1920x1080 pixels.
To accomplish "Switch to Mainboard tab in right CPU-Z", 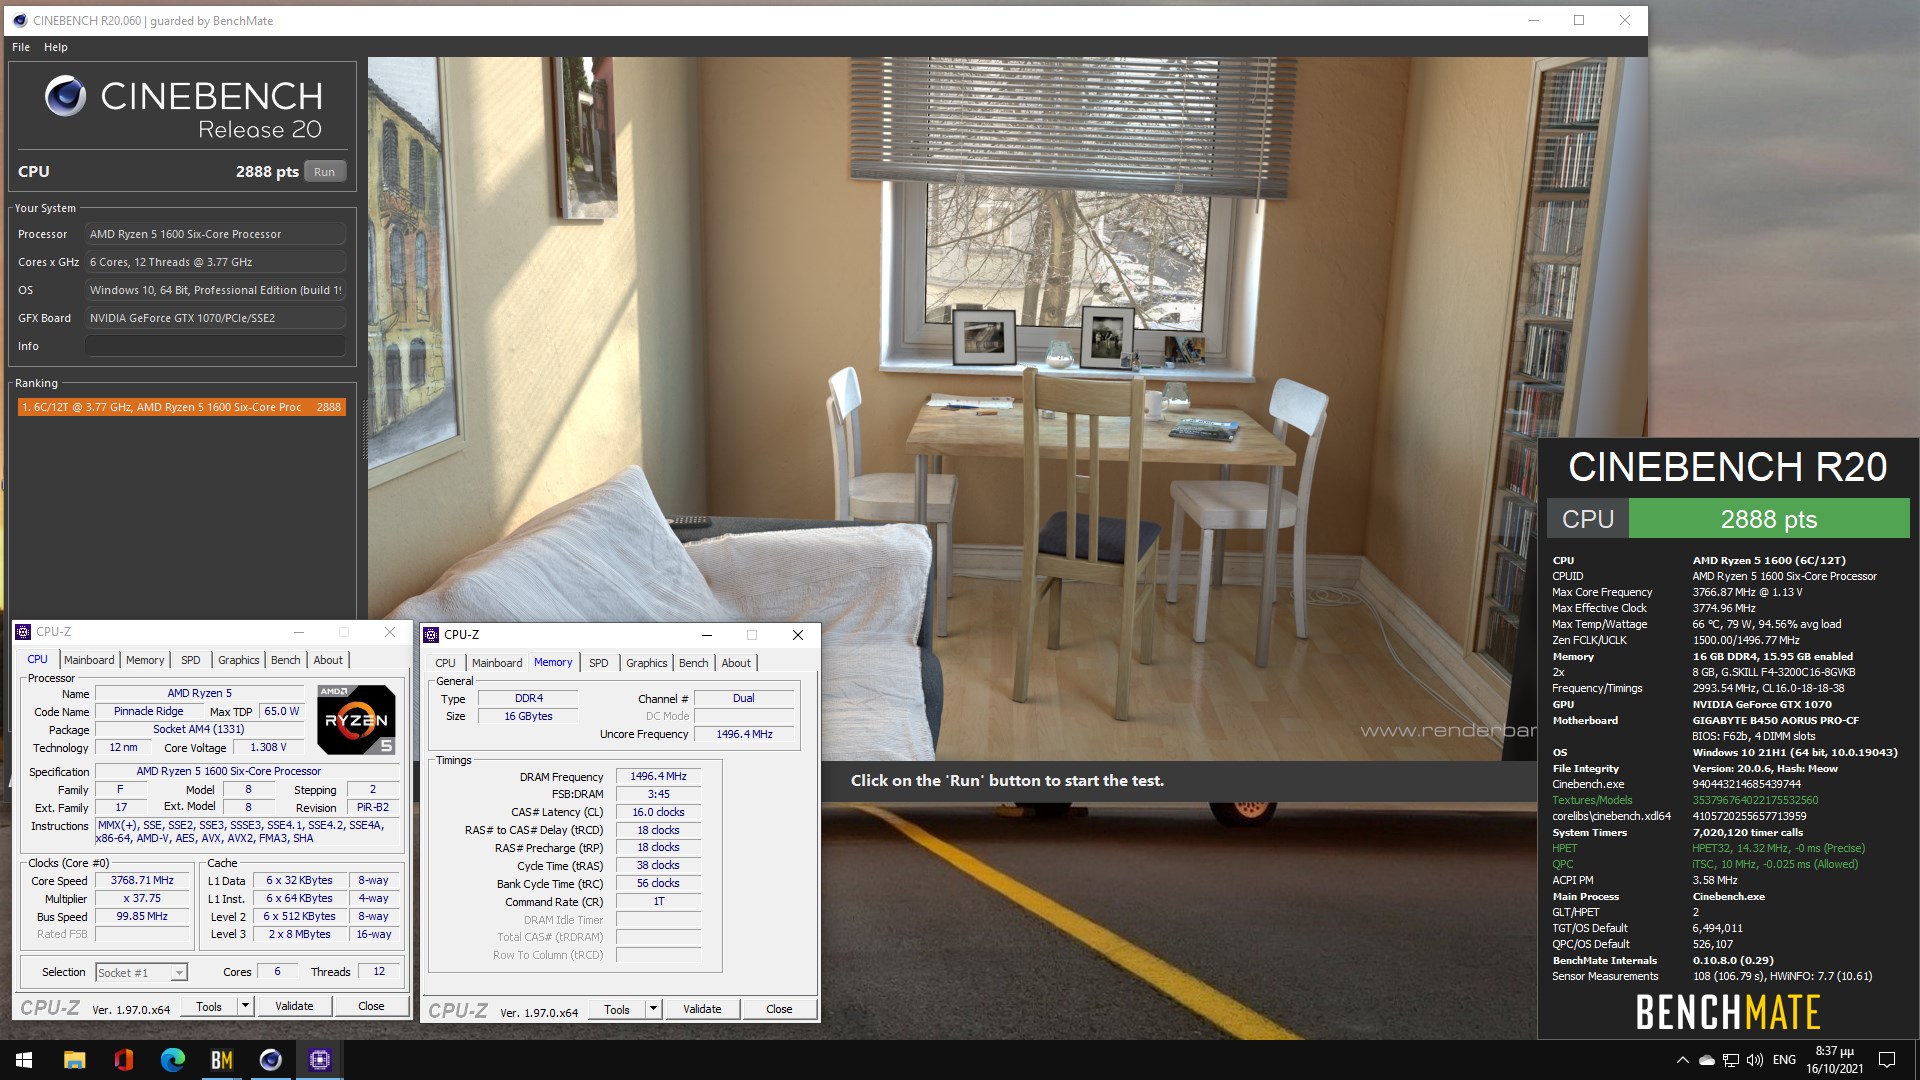I will (497, 663).
